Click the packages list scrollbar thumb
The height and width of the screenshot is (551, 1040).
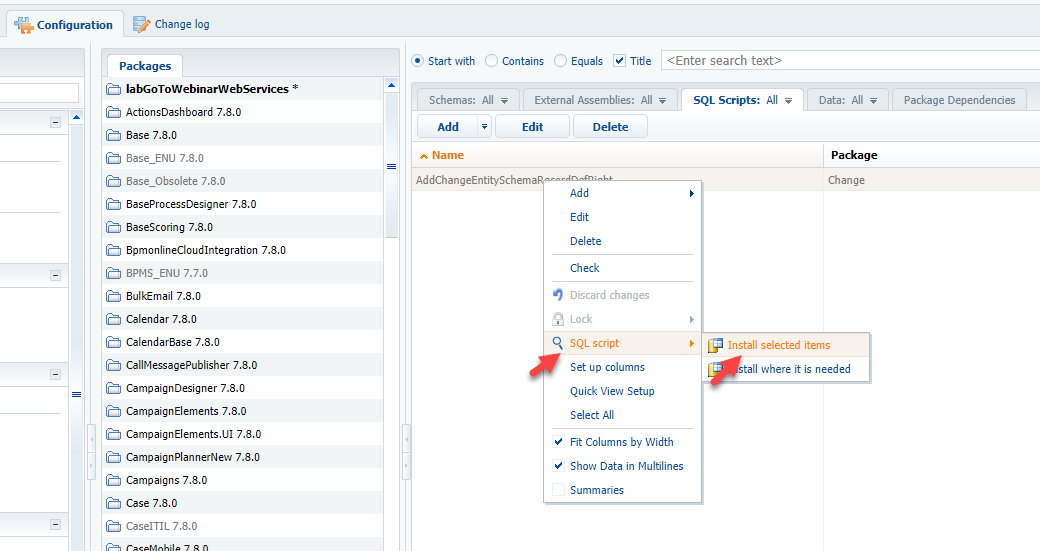391,166
